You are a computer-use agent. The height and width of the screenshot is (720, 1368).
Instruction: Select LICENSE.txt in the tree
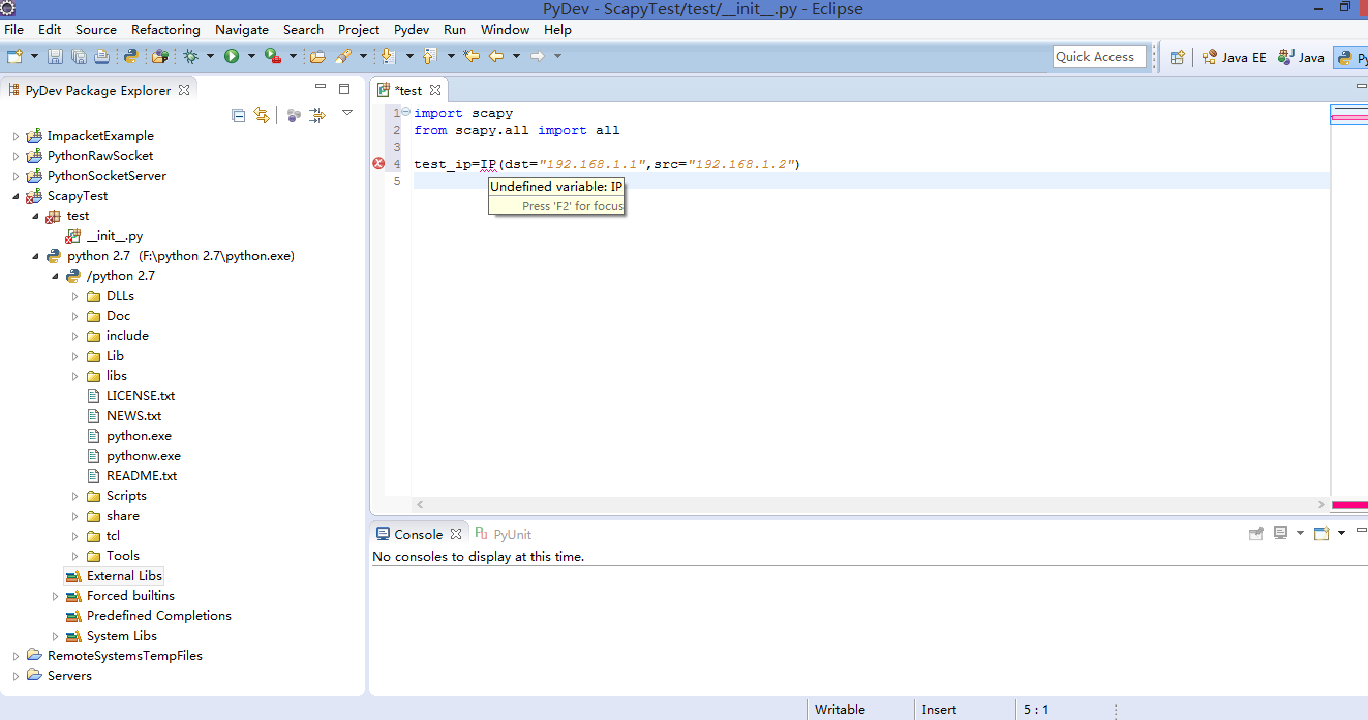pyautogui.click(x=131, y=396)
